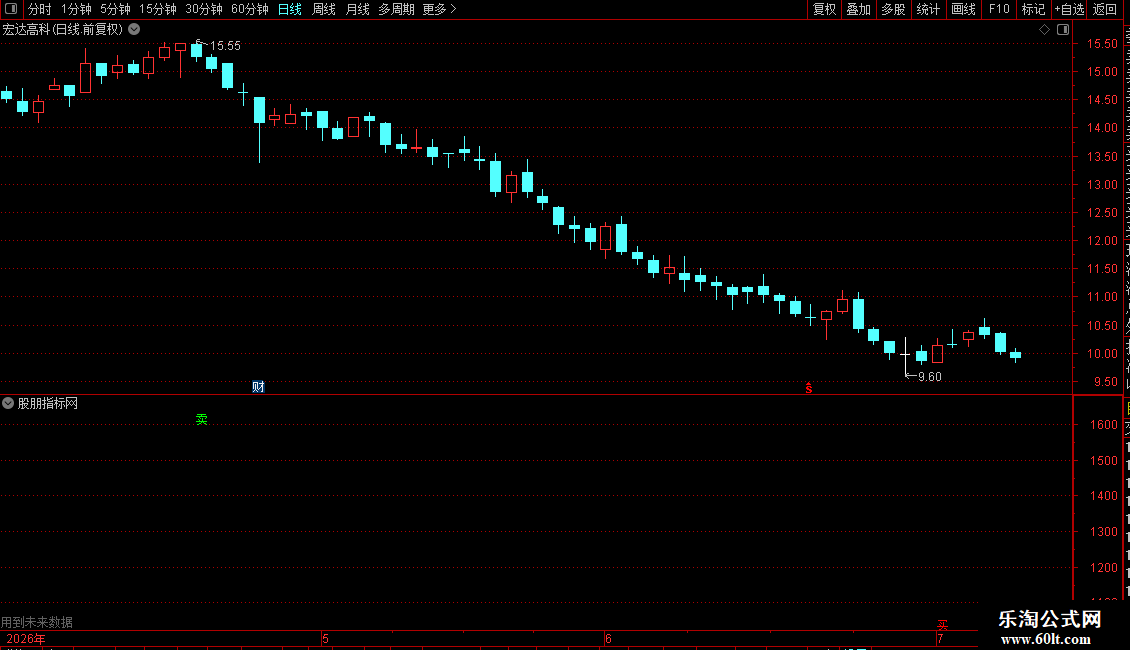Click the green 卖 sell signal

202,419
